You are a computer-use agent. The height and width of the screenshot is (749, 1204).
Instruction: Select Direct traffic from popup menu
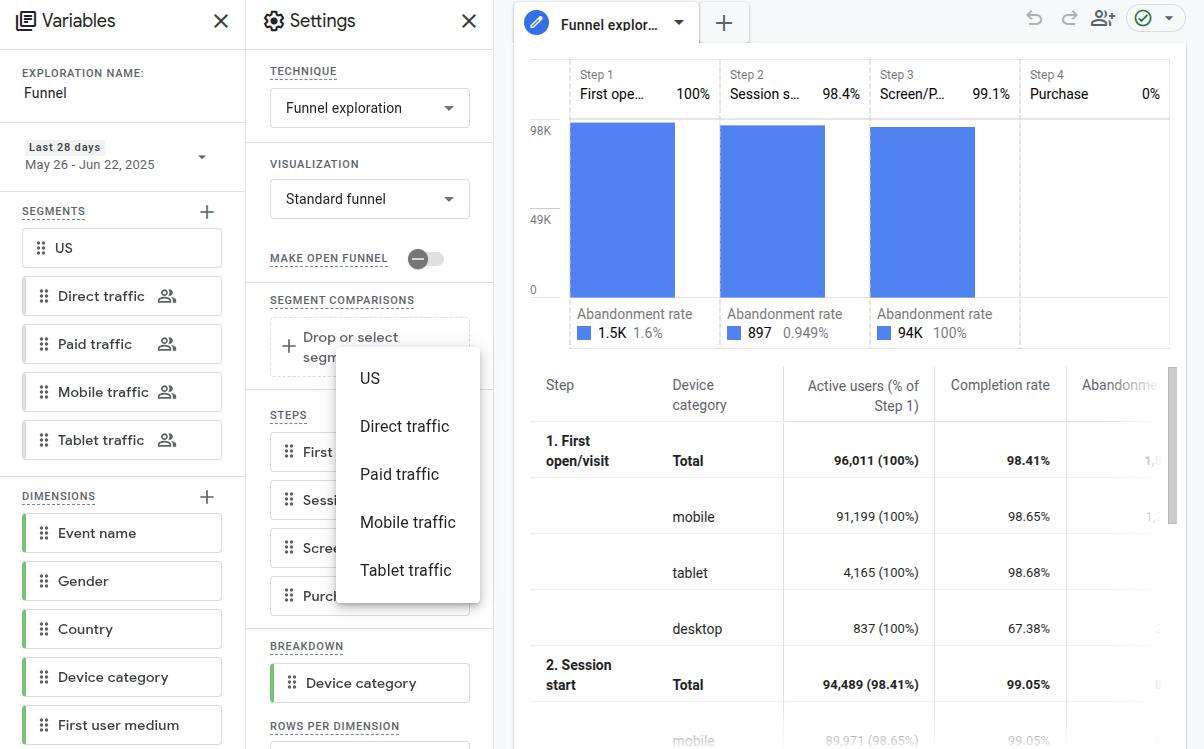408,426
